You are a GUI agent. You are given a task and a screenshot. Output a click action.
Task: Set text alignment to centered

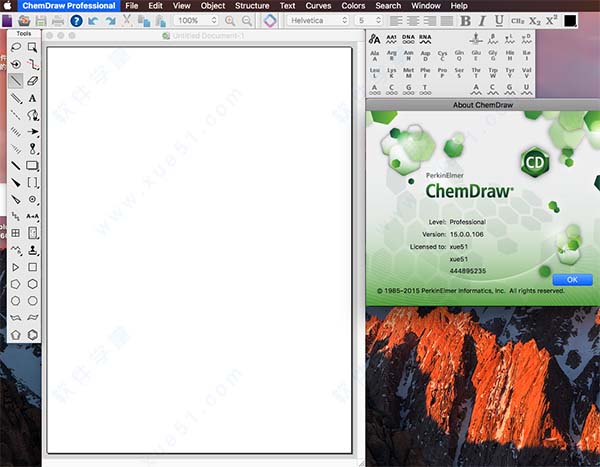[413, 21]
